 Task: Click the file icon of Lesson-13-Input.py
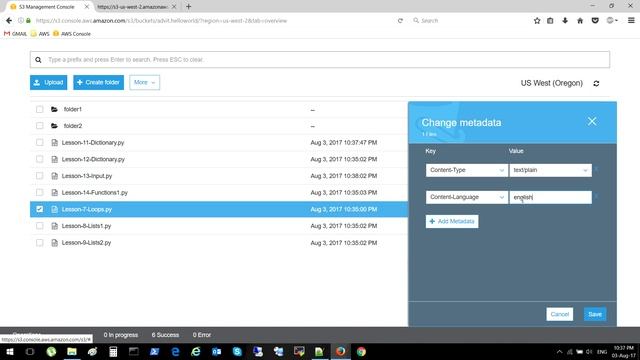54,176
